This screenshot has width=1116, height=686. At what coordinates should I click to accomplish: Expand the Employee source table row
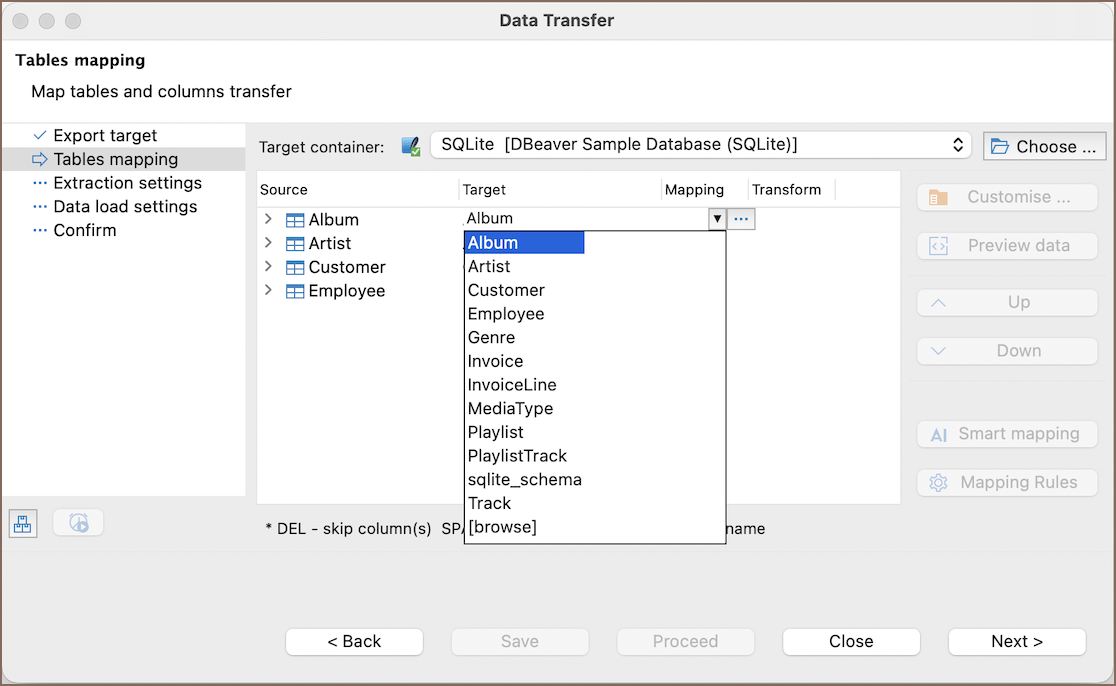click(268, 291)
